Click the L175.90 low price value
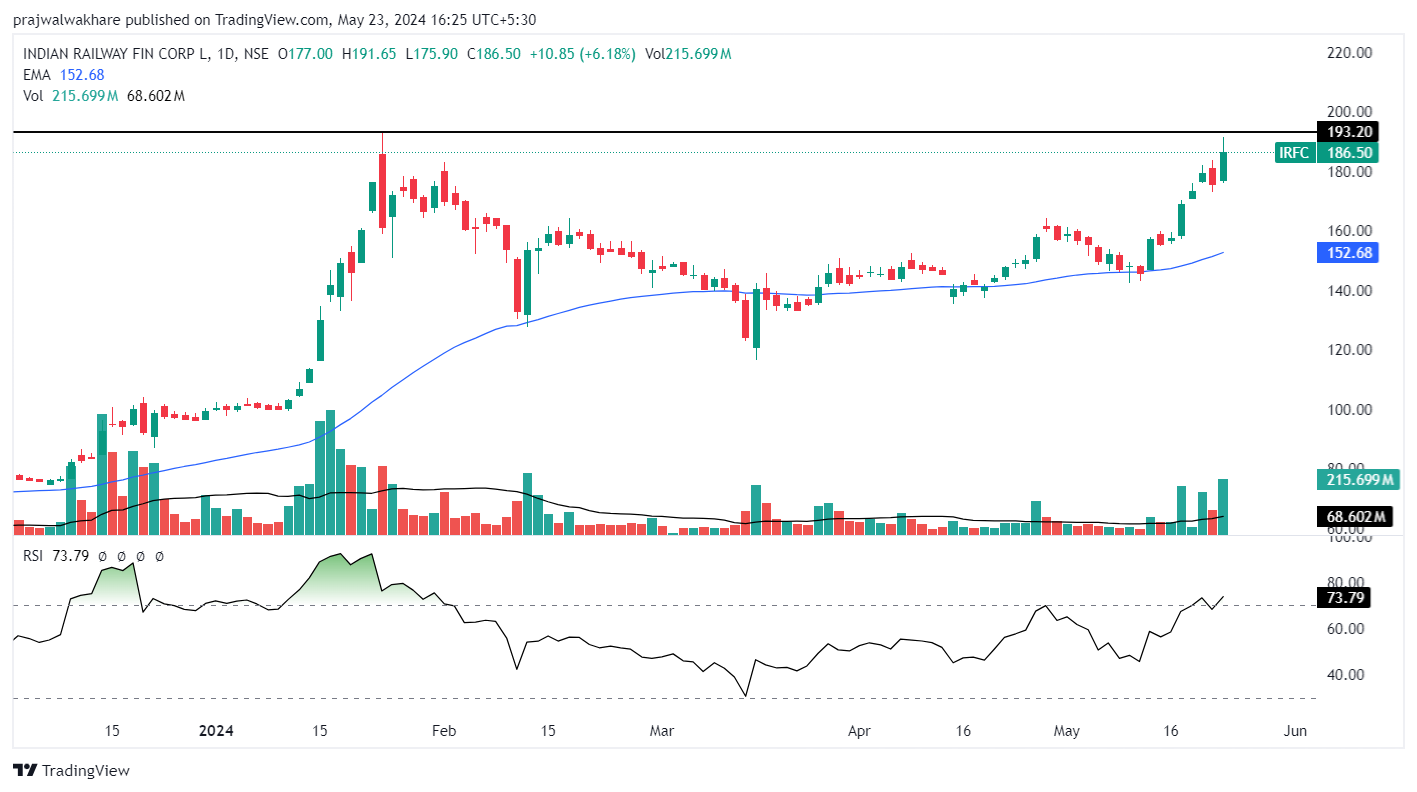 (x=432, y=54)
